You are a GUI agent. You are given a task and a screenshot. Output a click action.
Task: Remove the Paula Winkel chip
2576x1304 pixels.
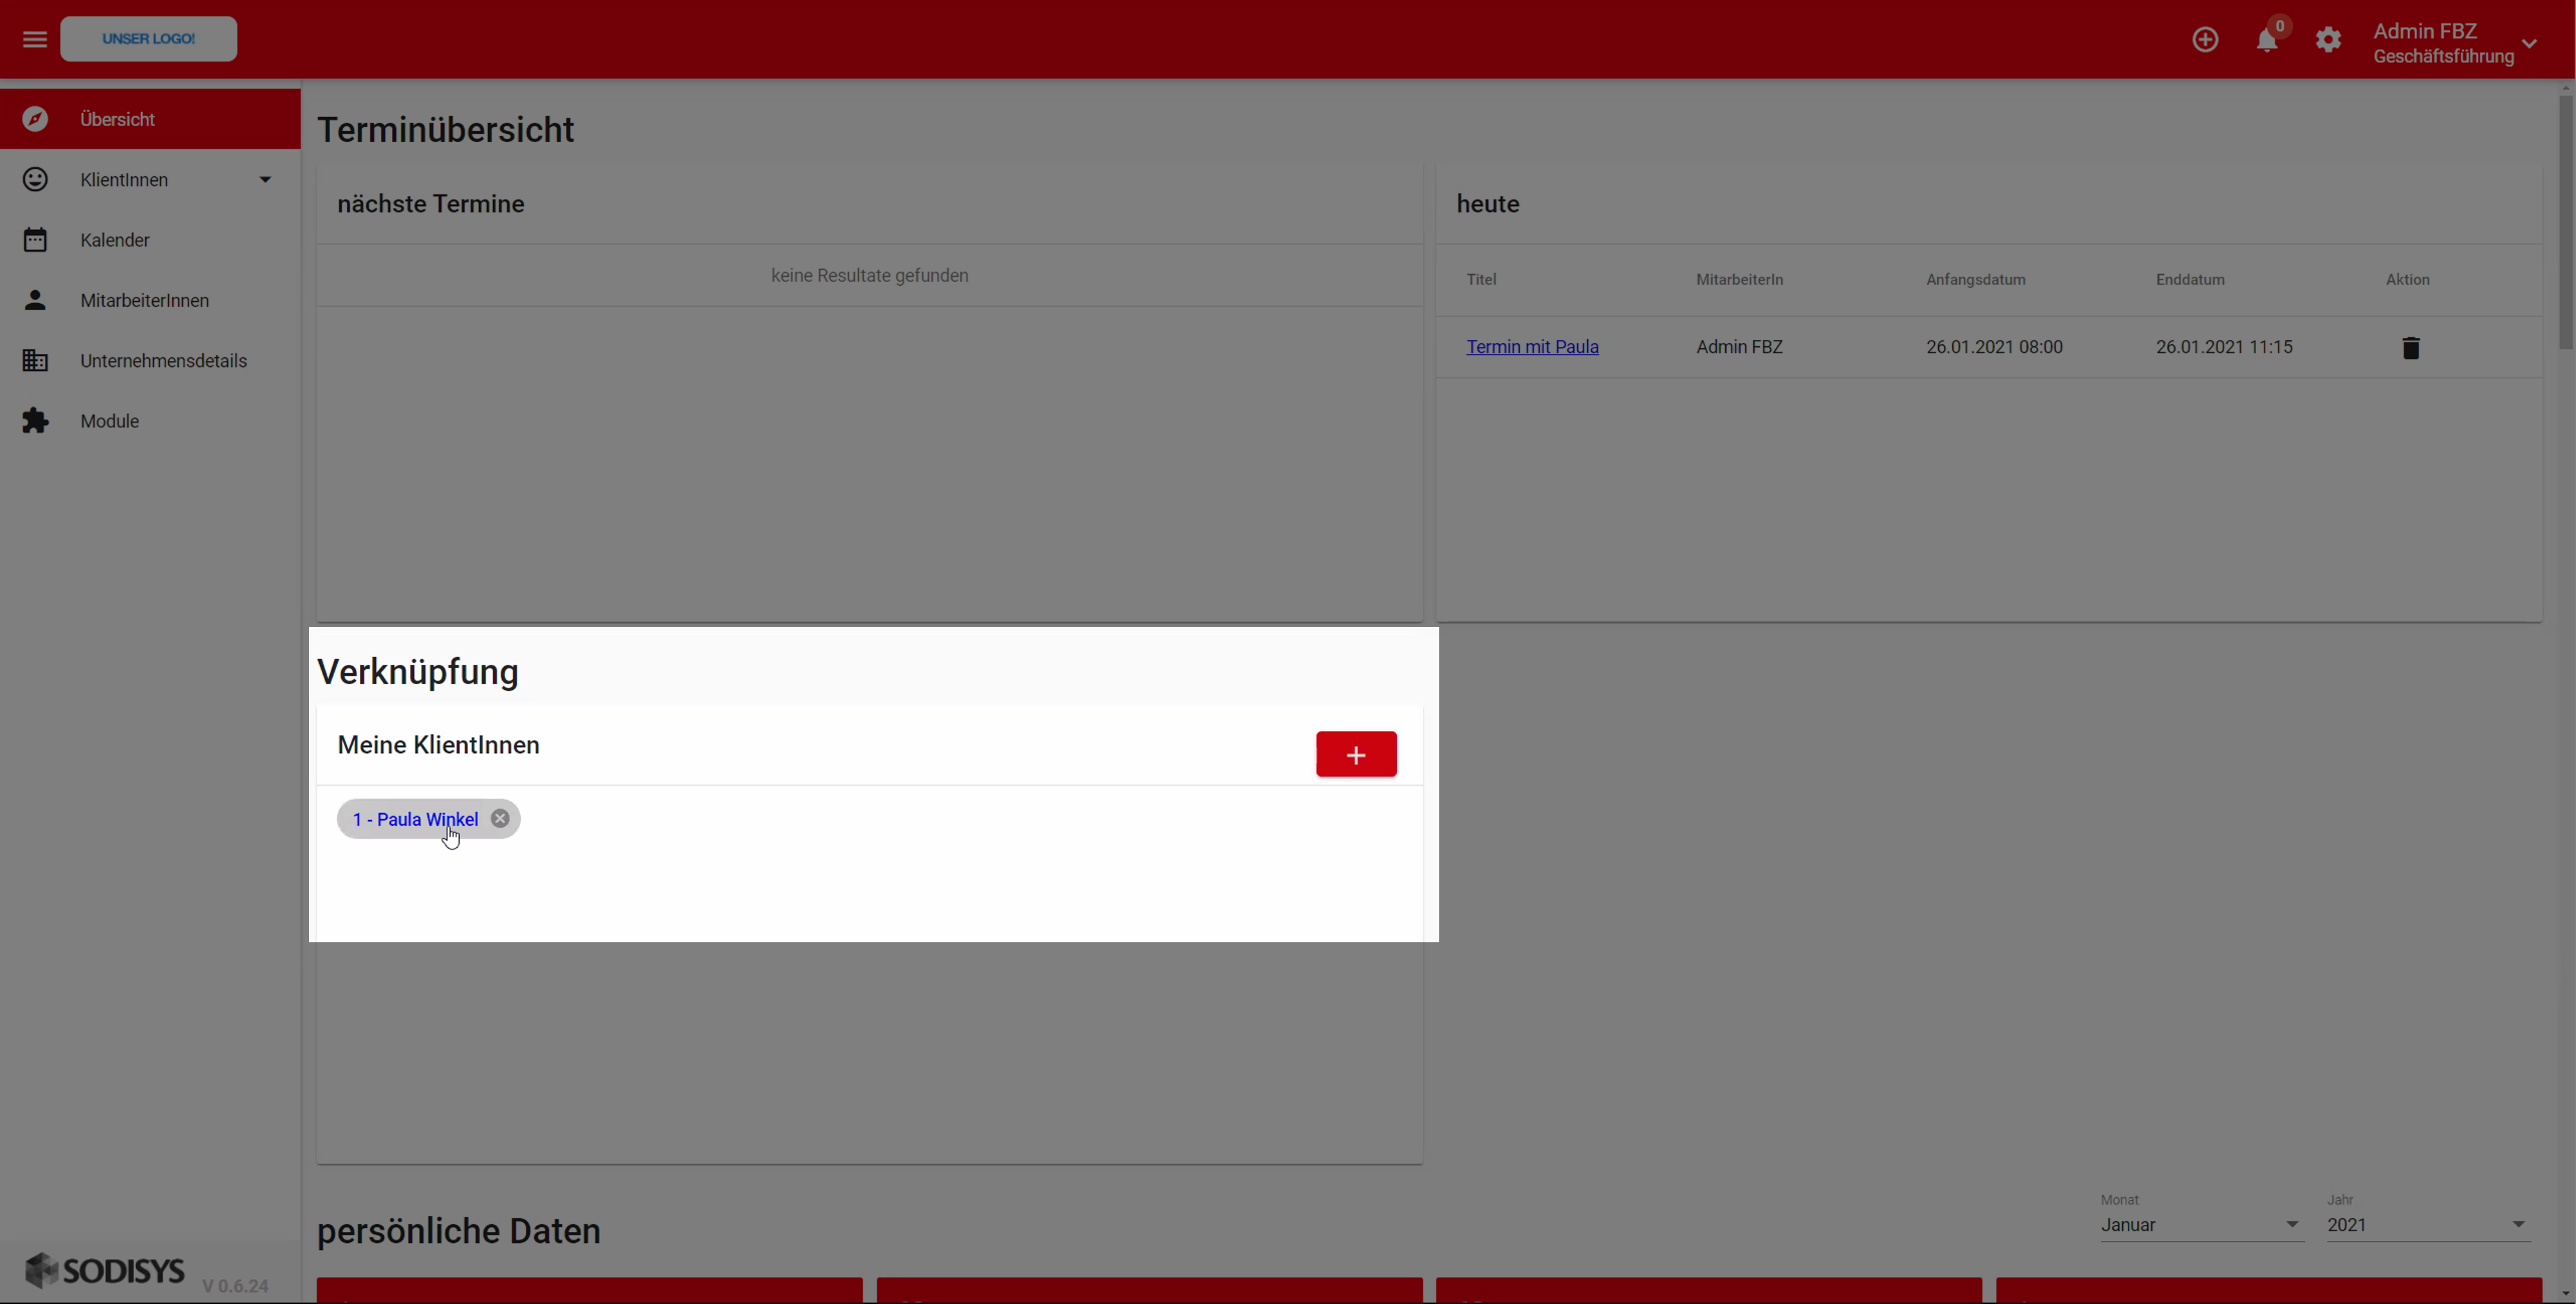pyautogui.click(x=500, y=819)
